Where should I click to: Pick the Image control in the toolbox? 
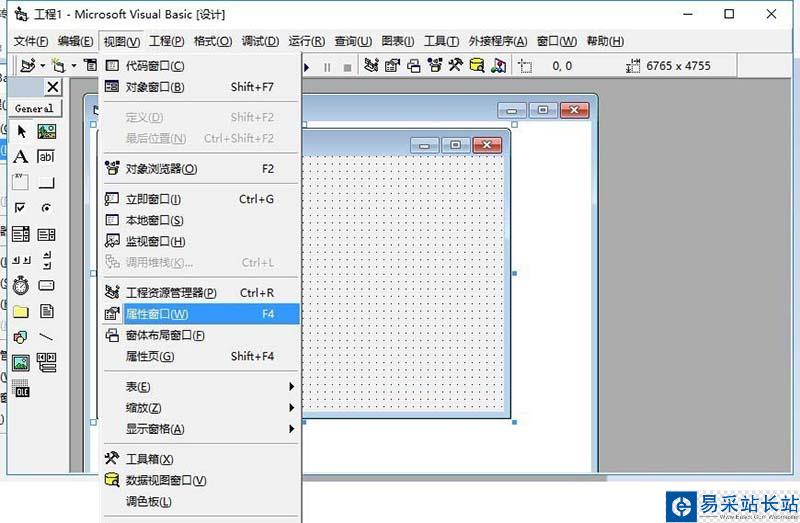pyautogui.click(x=21, y=363)
